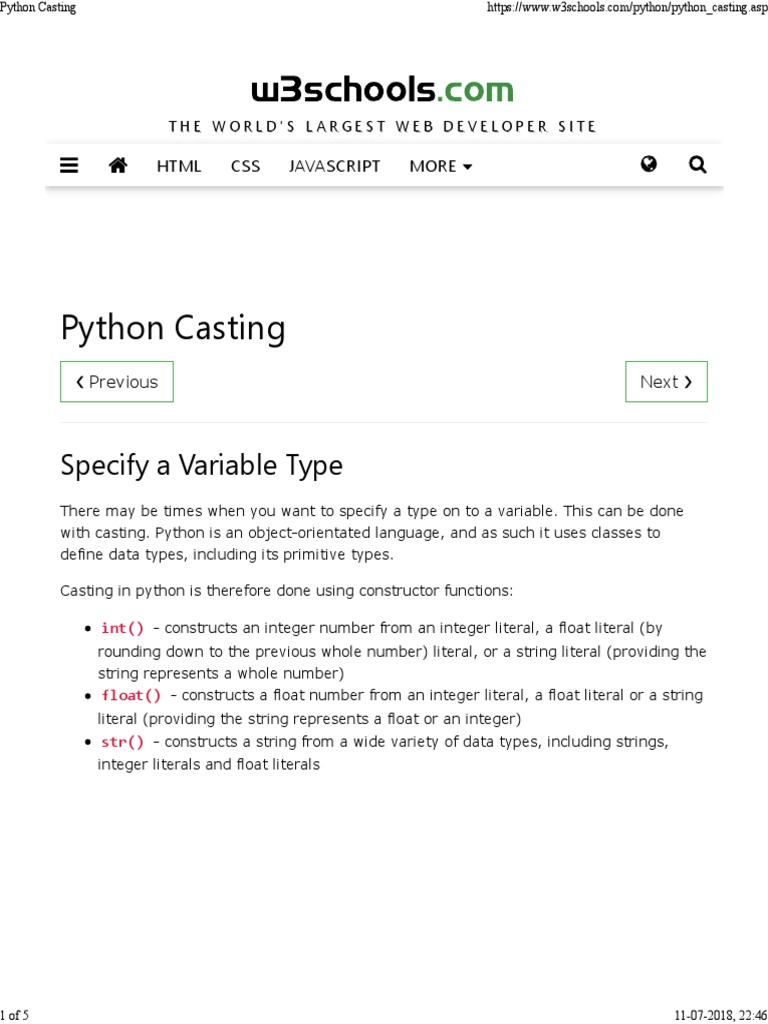Click the int() code keyword
Viewport: 768px width, 1024px height.
click(x=122, y=628)
